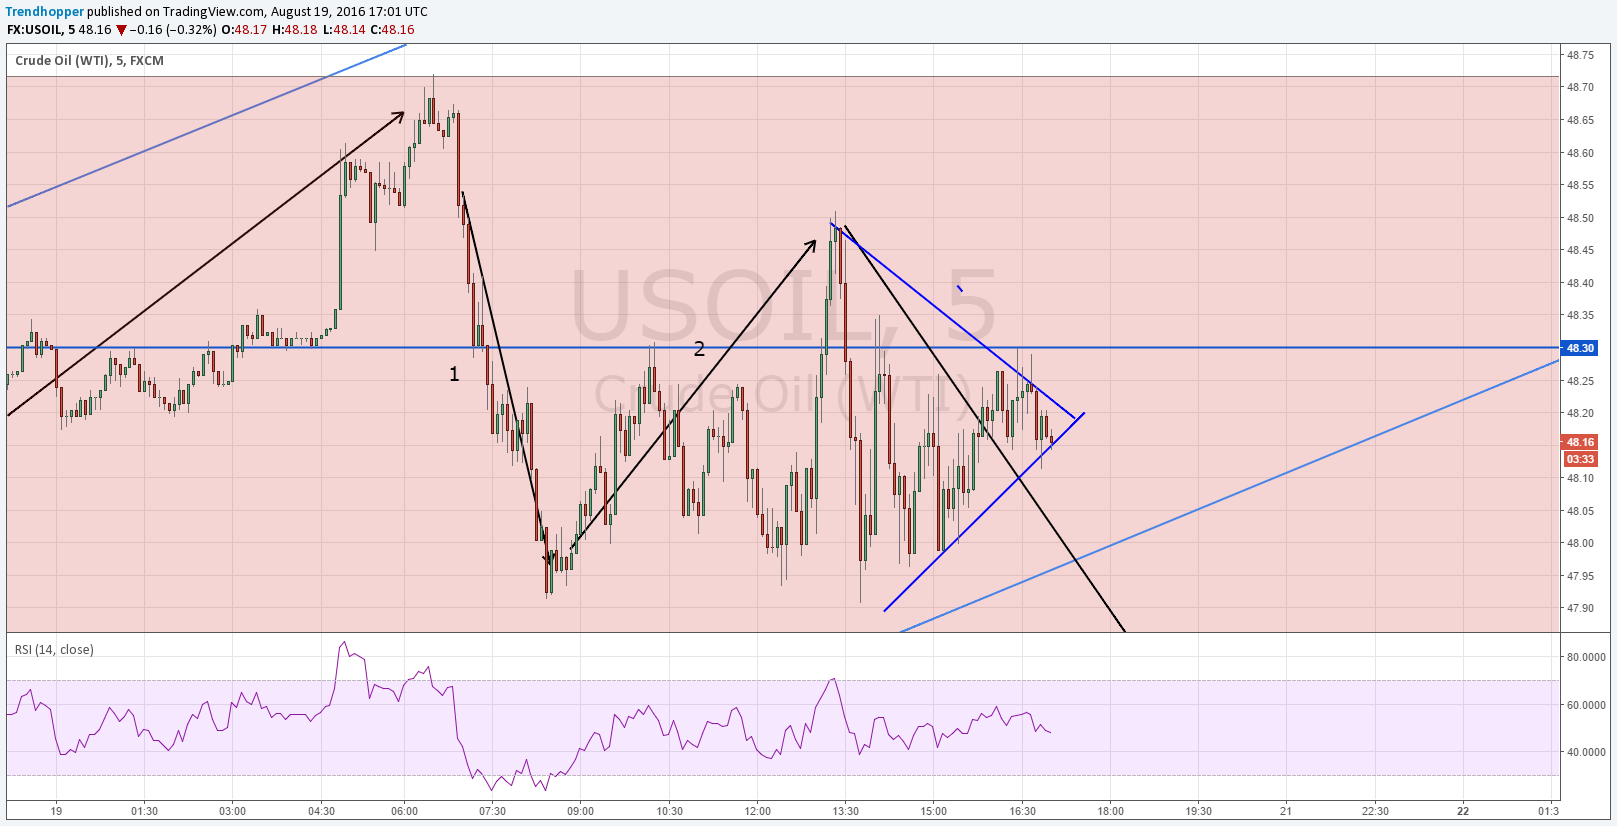This screenshot has height=826, width=1617.
Task: Click the 80.0000 RSI scale label
Action: tap(1586, 657)
